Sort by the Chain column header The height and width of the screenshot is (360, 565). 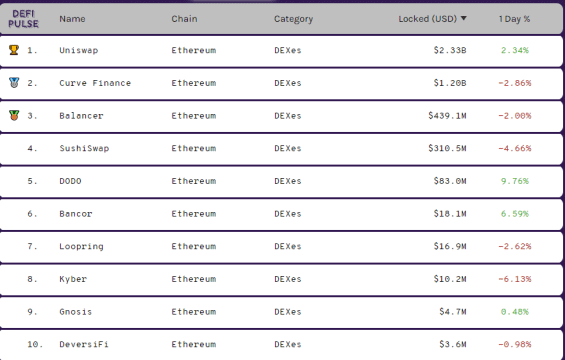coord(184,19)
